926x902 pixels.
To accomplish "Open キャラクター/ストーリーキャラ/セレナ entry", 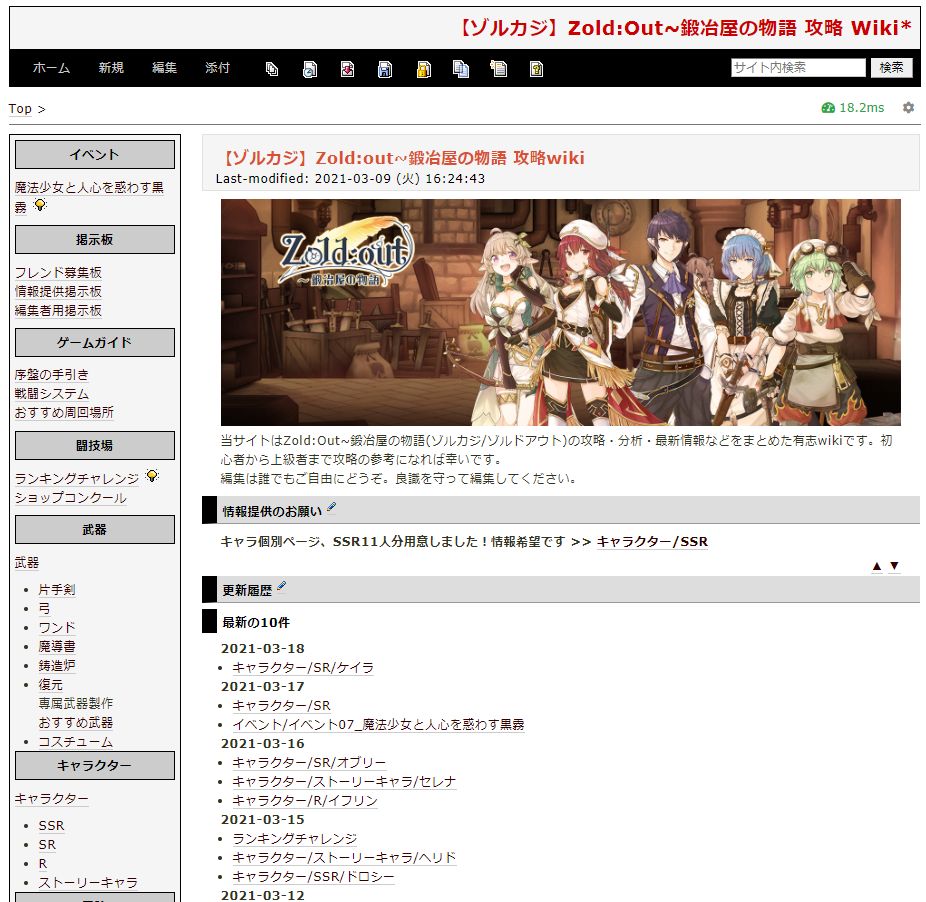I will tap(344, 781).
